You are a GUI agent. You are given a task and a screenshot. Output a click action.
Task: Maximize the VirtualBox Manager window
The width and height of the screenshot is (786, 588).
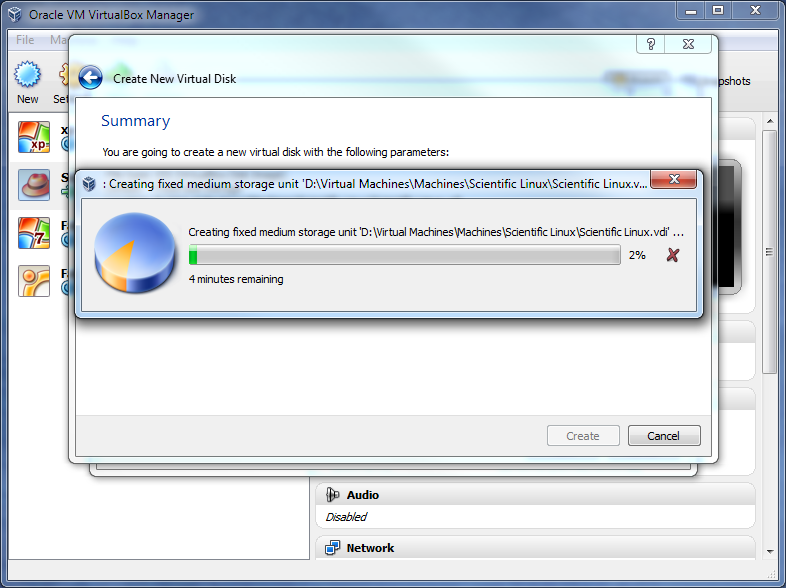click(x=718, y=11)
